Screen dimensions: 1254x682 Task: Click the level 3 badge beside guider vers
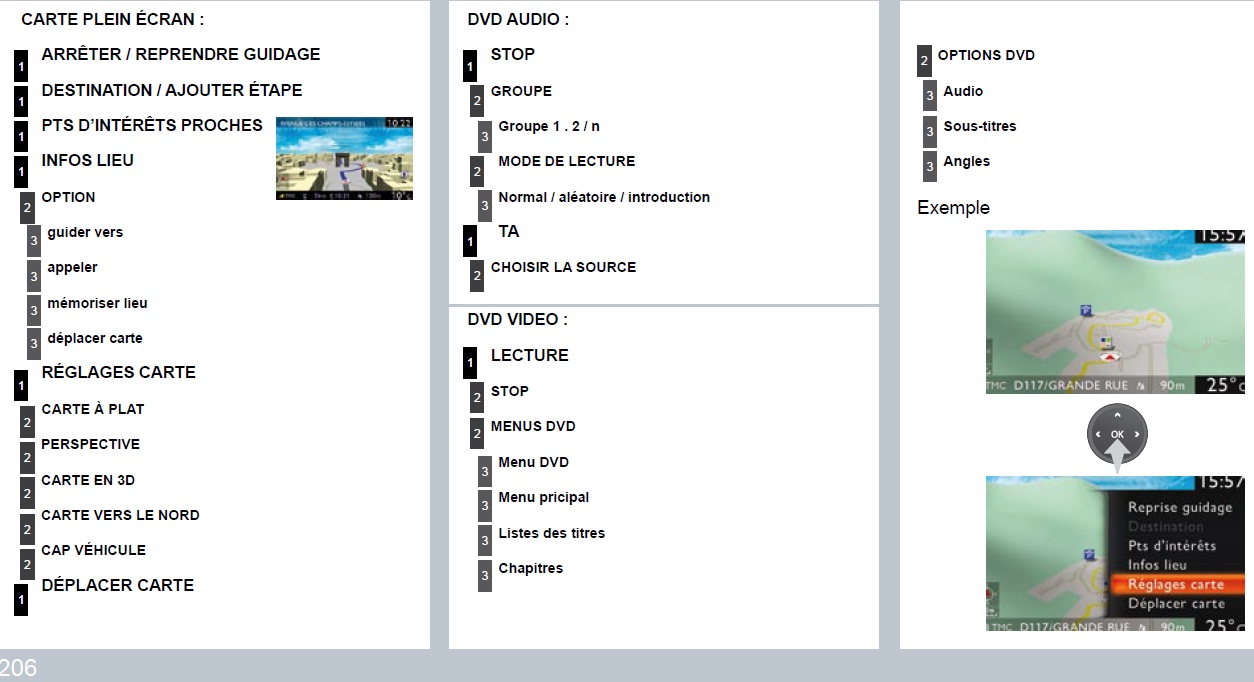tap(34, 241)
